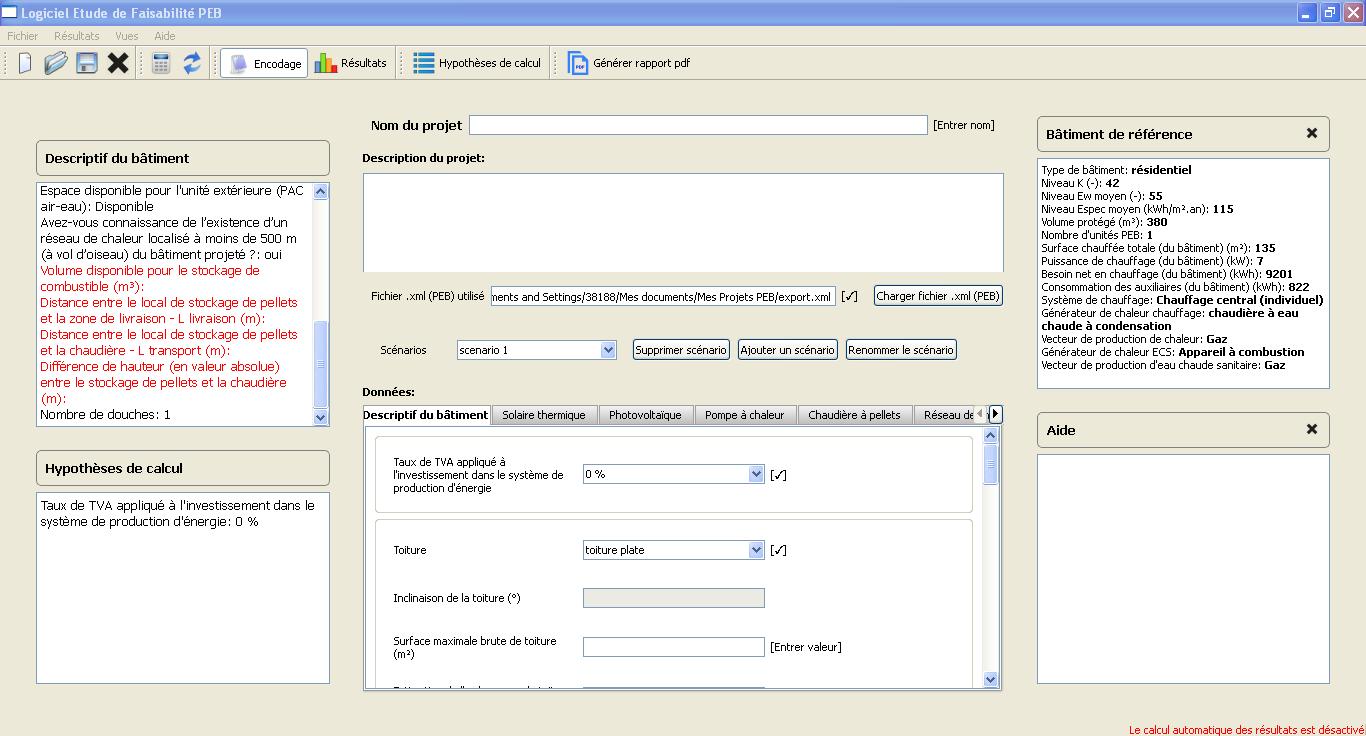Click scroll-up arrow of Descriptif du bâtiment list
This screenshot has height=736, width=1366.
[321, 191]
